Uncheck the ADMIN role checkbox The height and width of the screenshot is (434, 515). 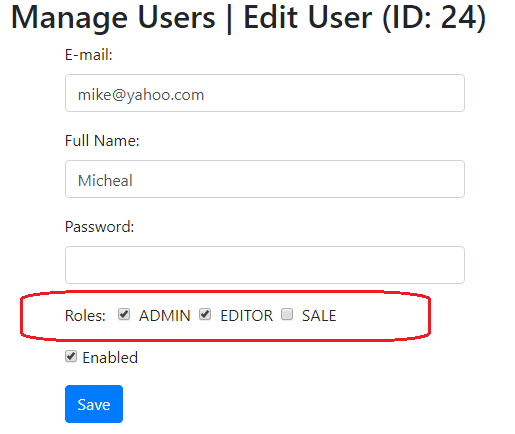click(124, 314)
